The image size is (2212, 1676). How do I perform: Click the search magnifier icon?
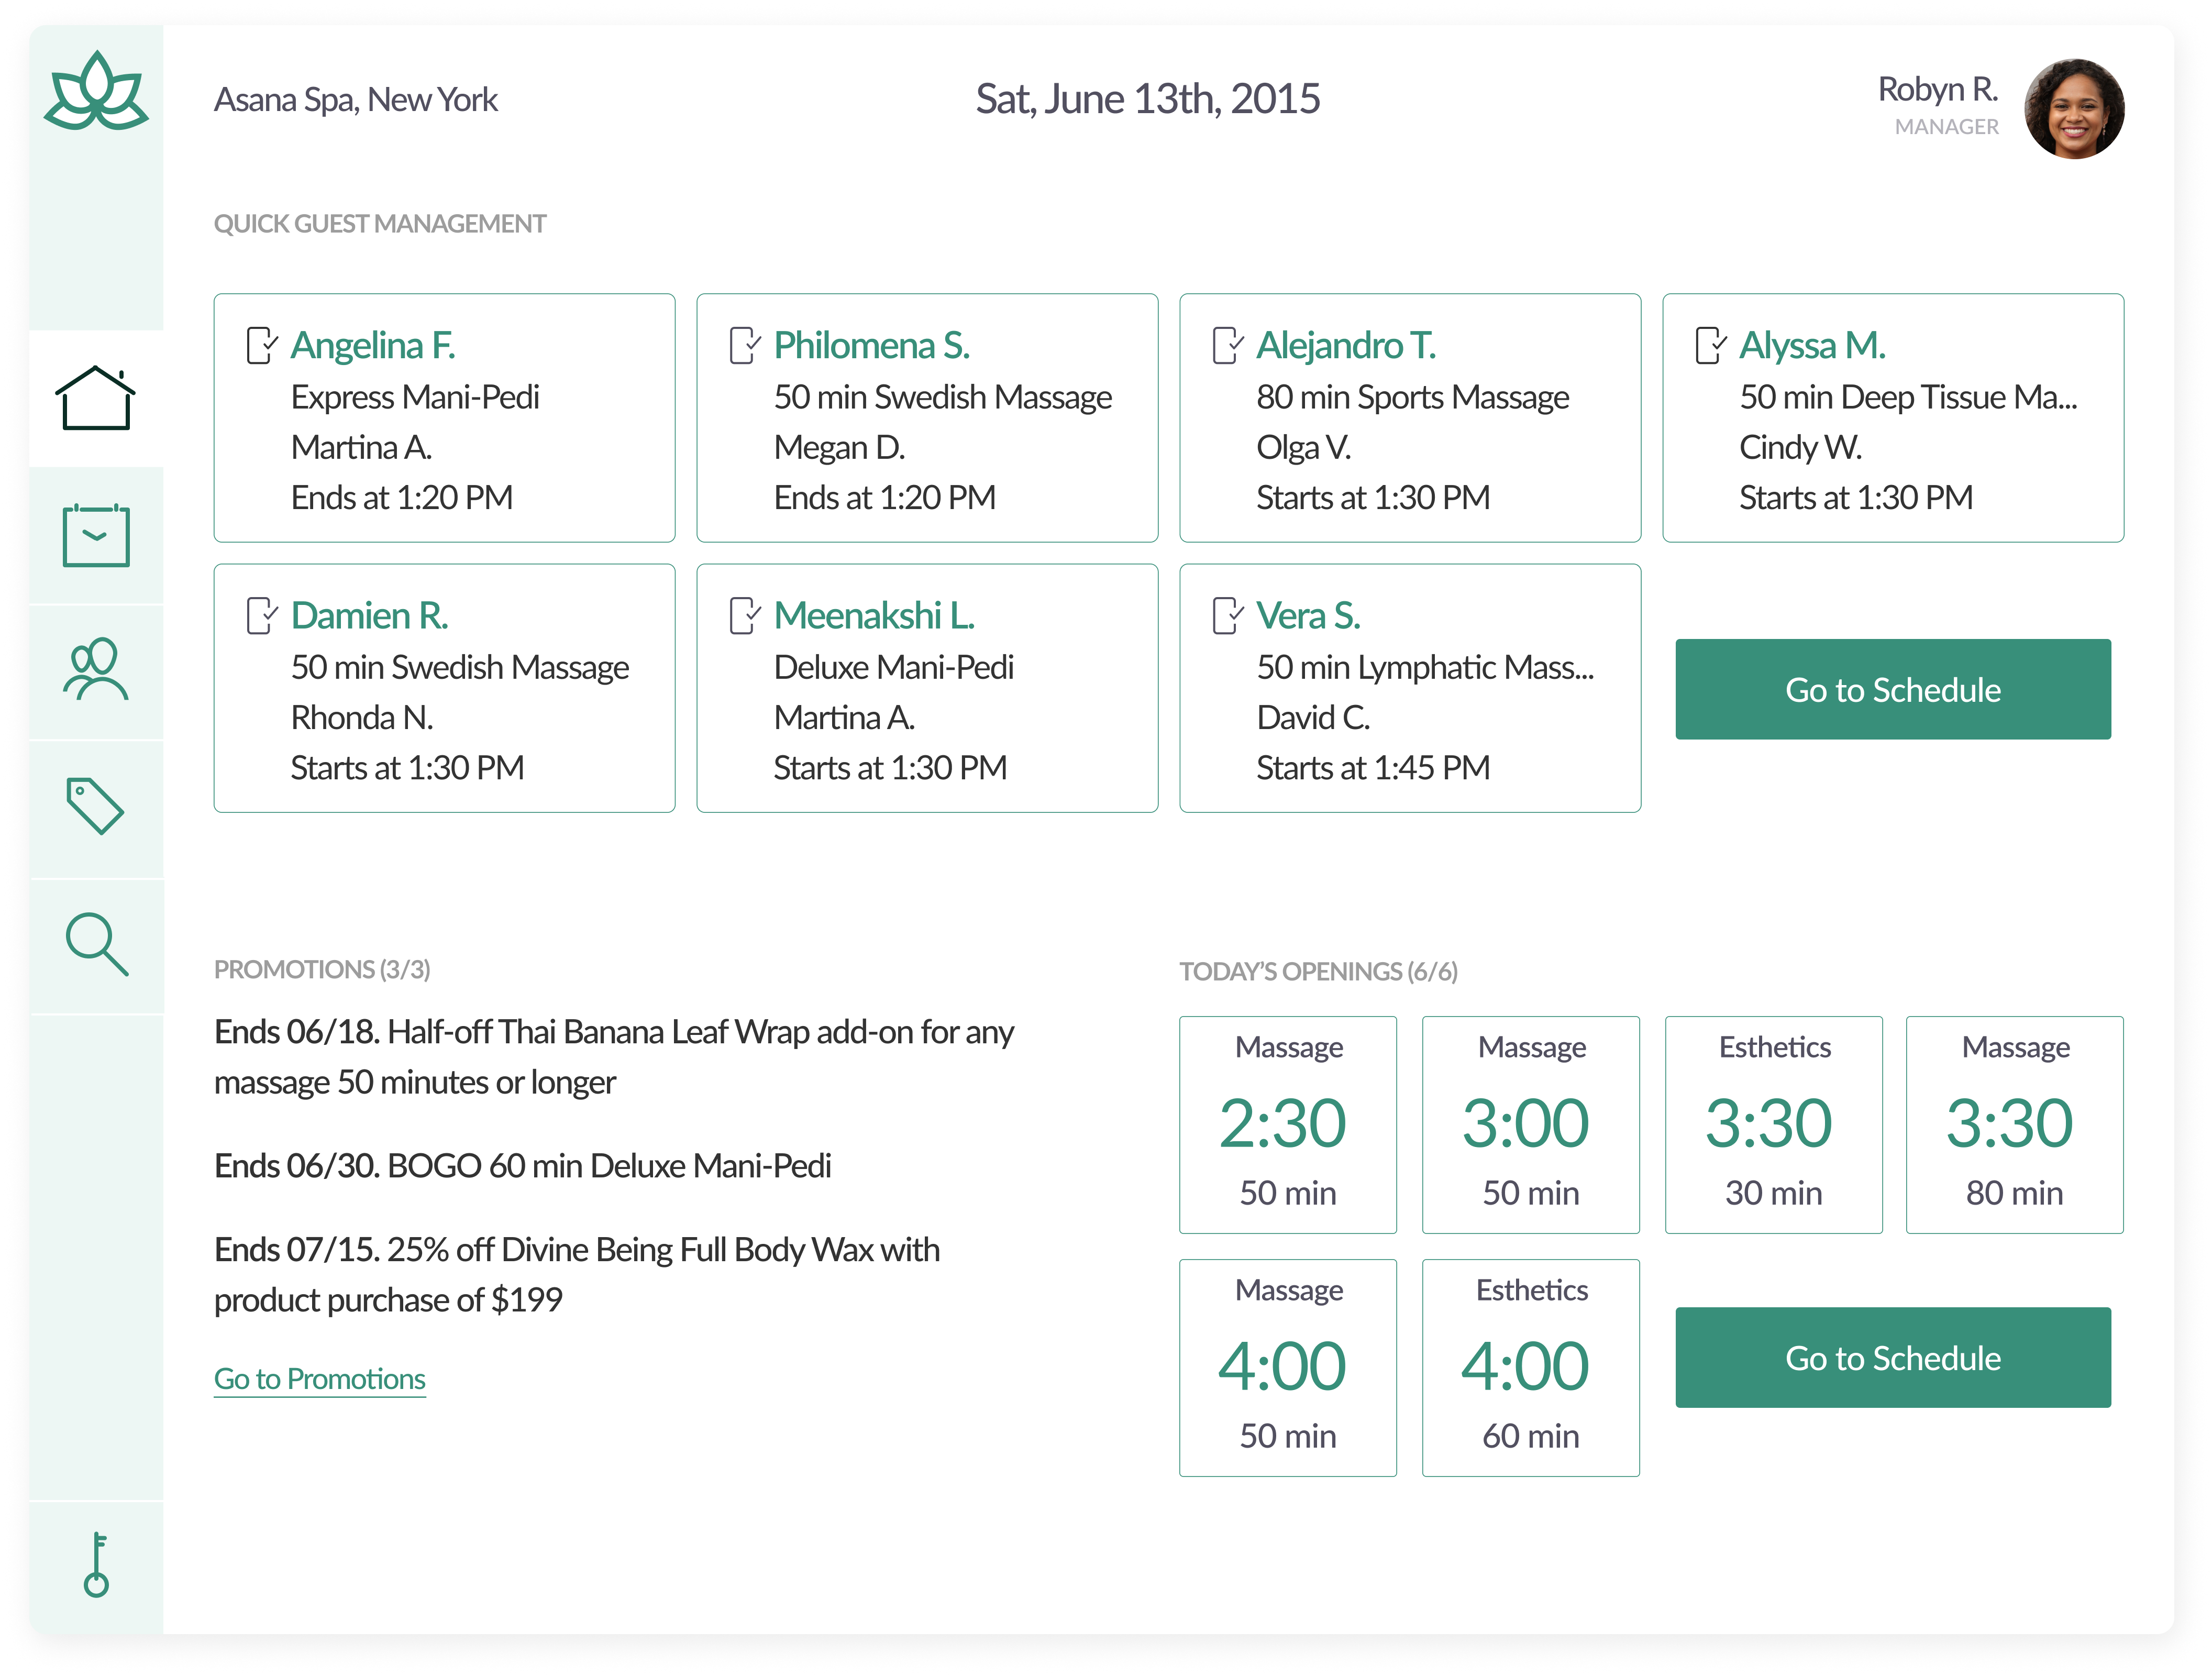(x=96, y=944)
